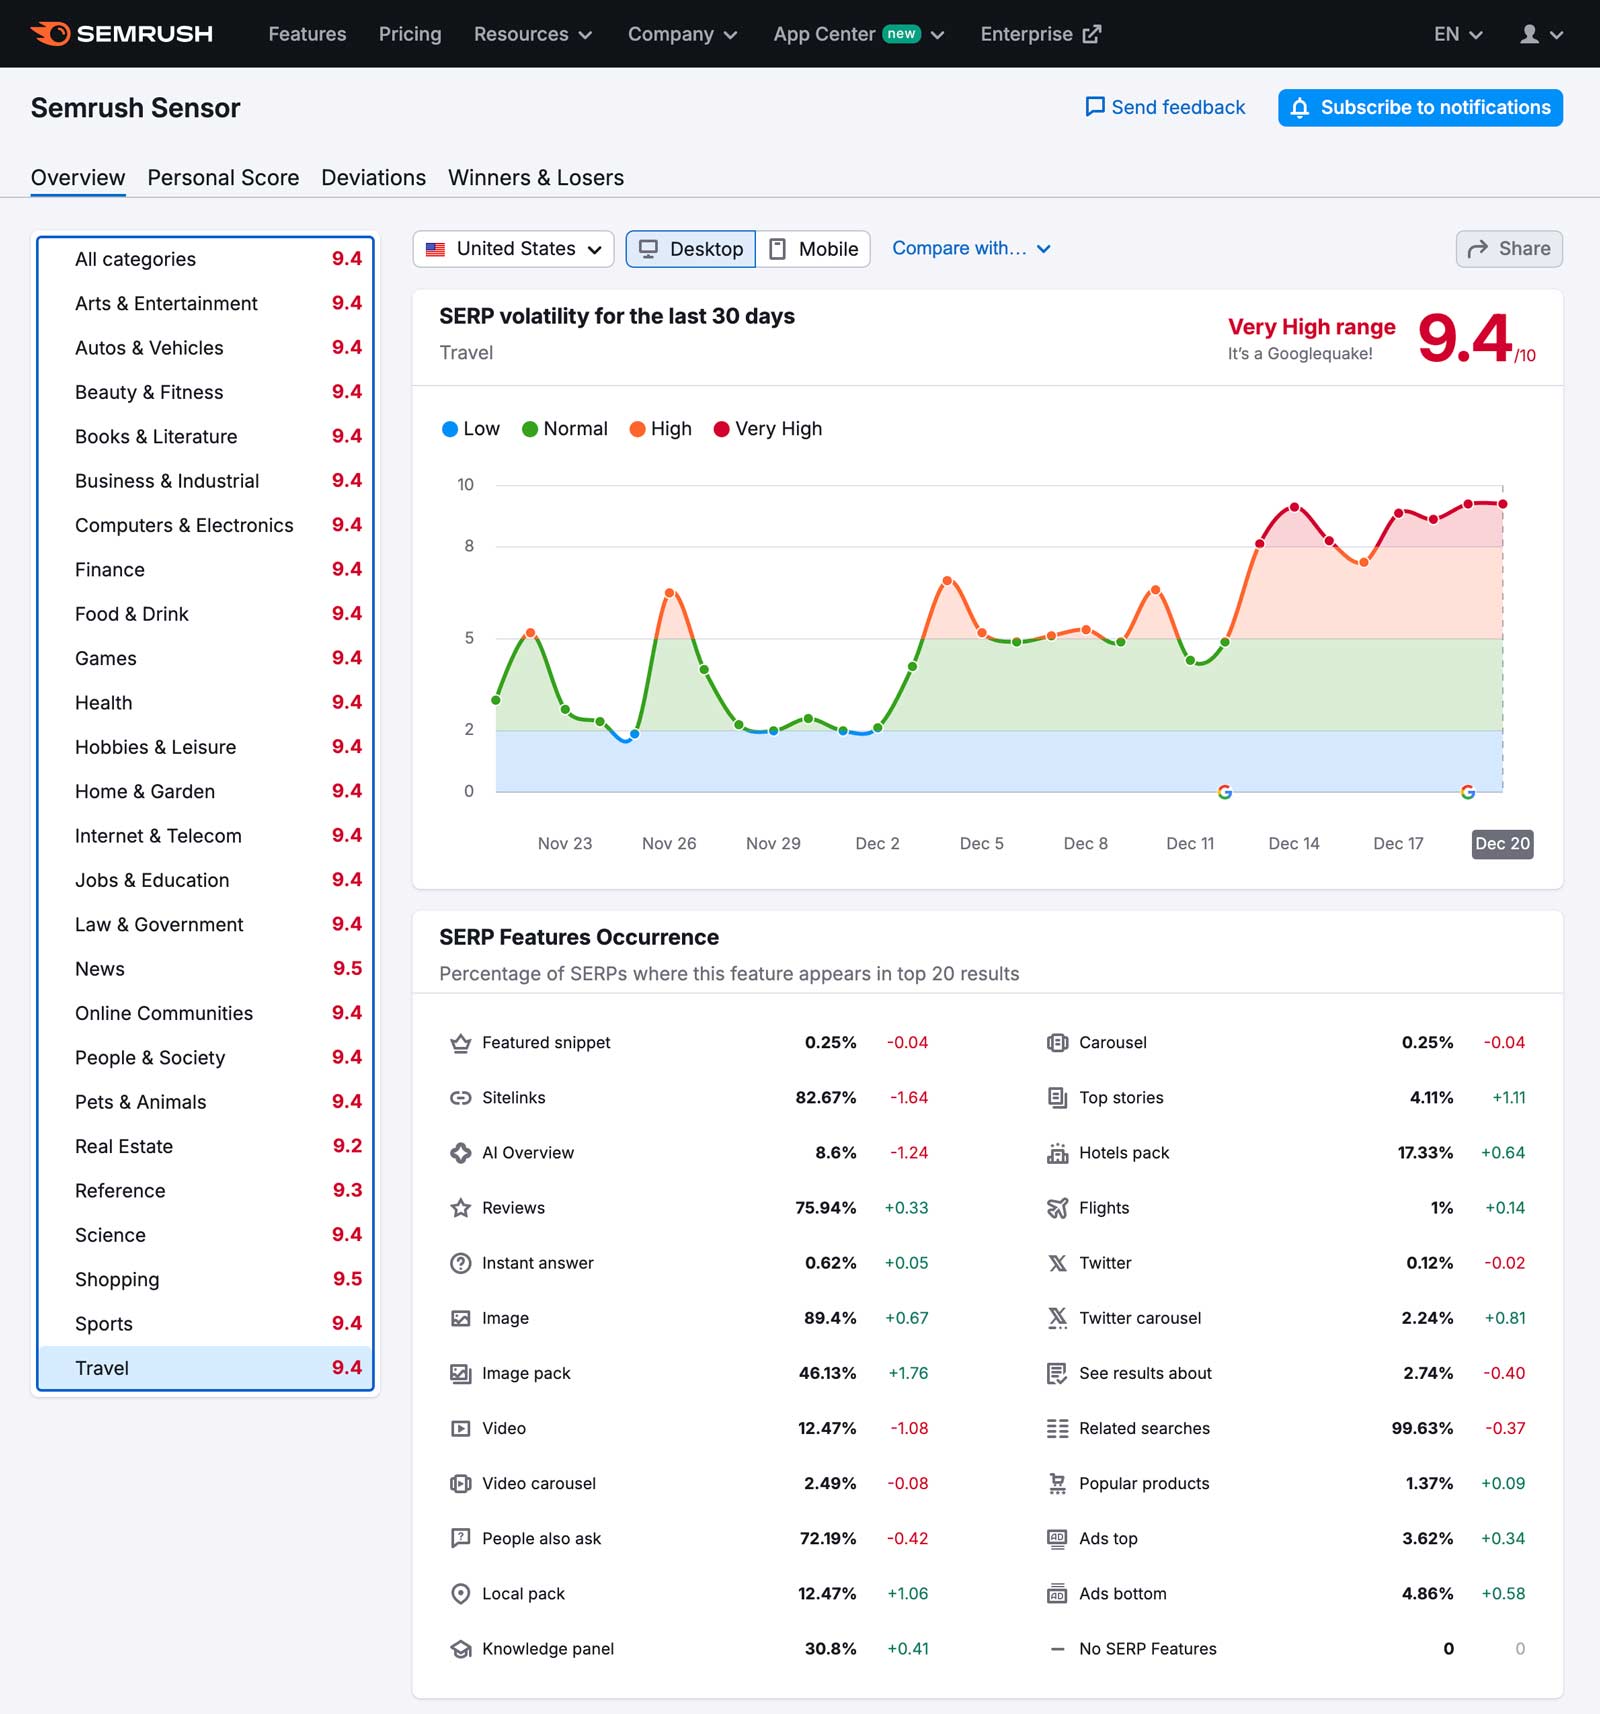Click the Dec 20 marker on the chart

coord(1502,844)
